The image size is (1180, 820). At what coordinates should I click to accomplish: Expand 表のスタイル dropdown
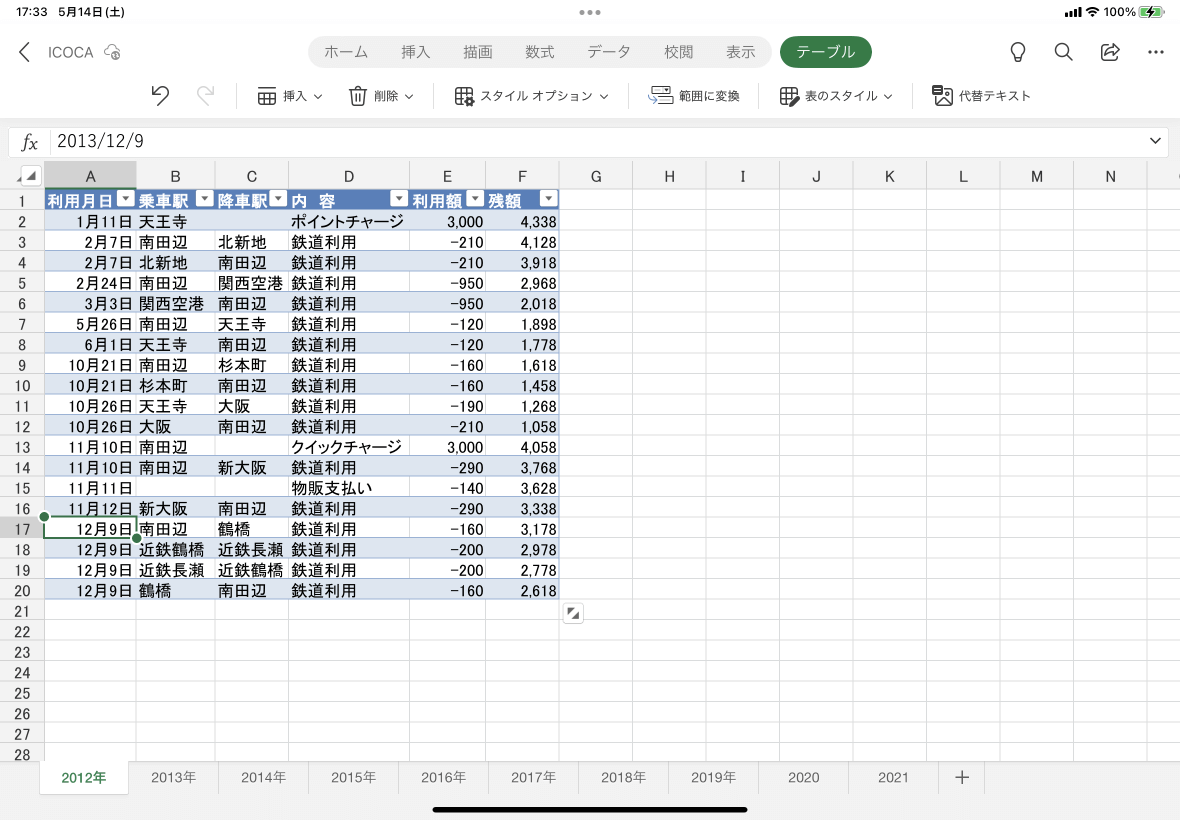coord(888,96)
